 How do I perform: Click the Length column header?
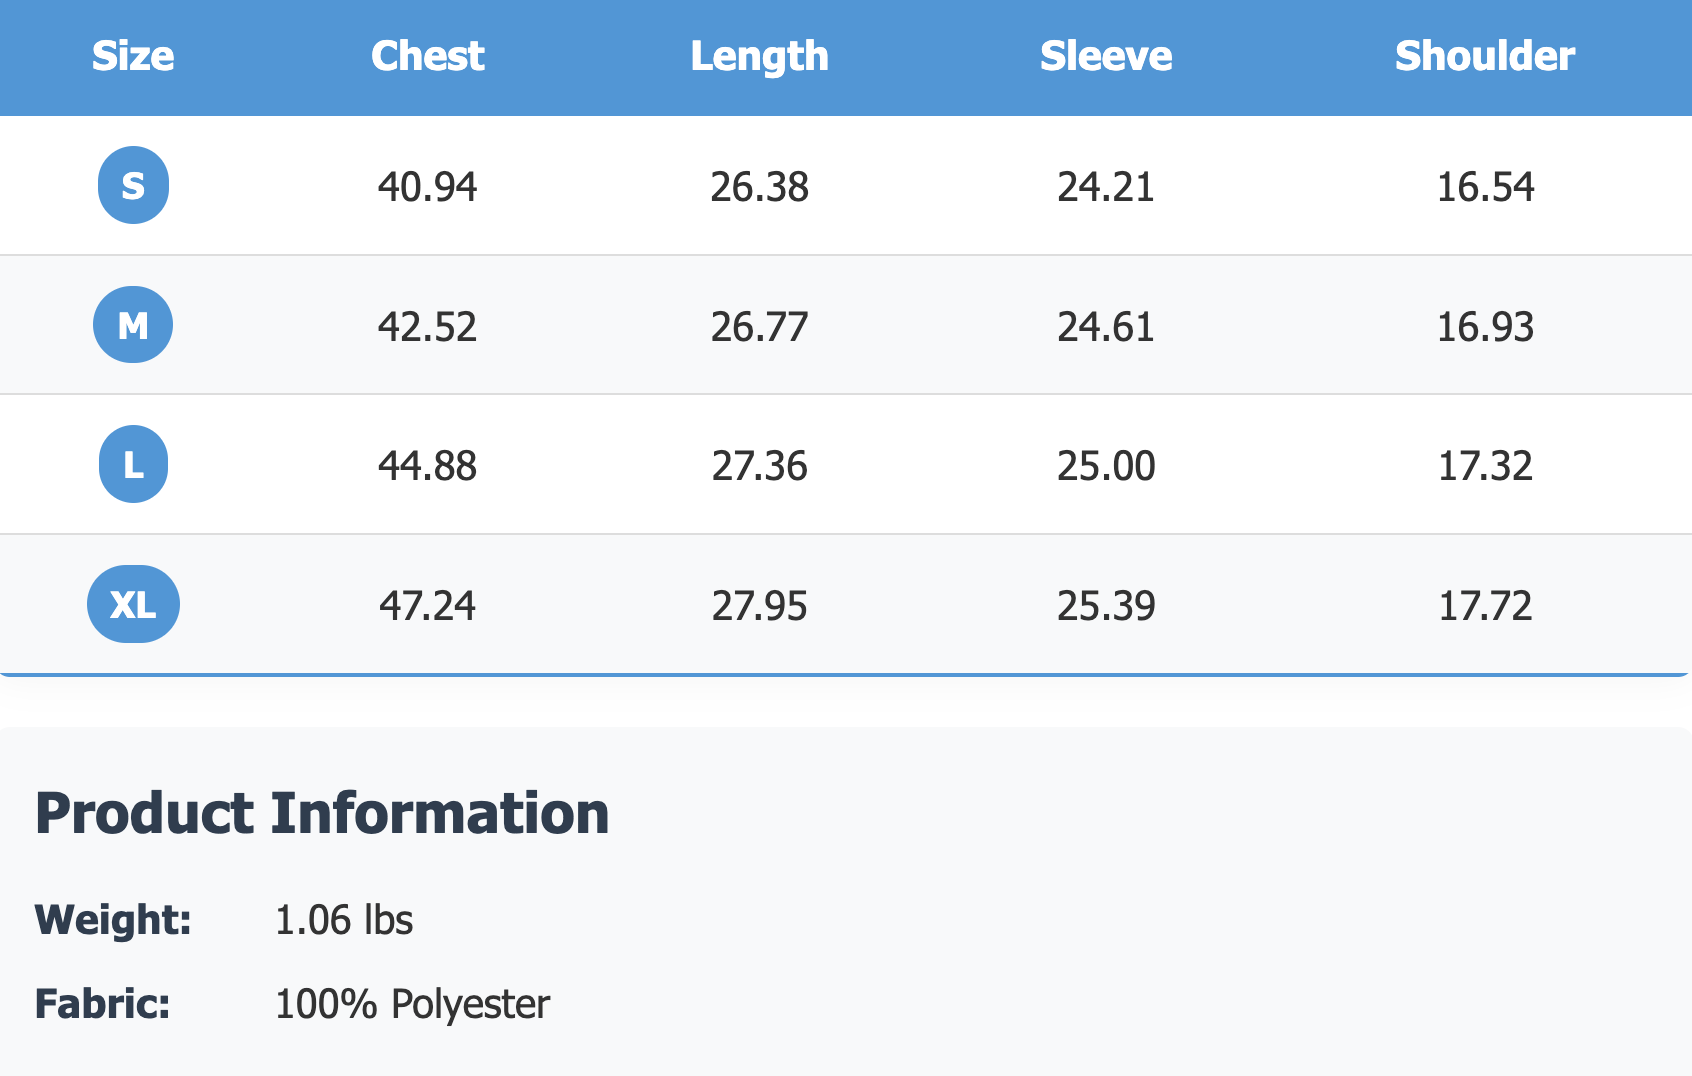point(759,56)
